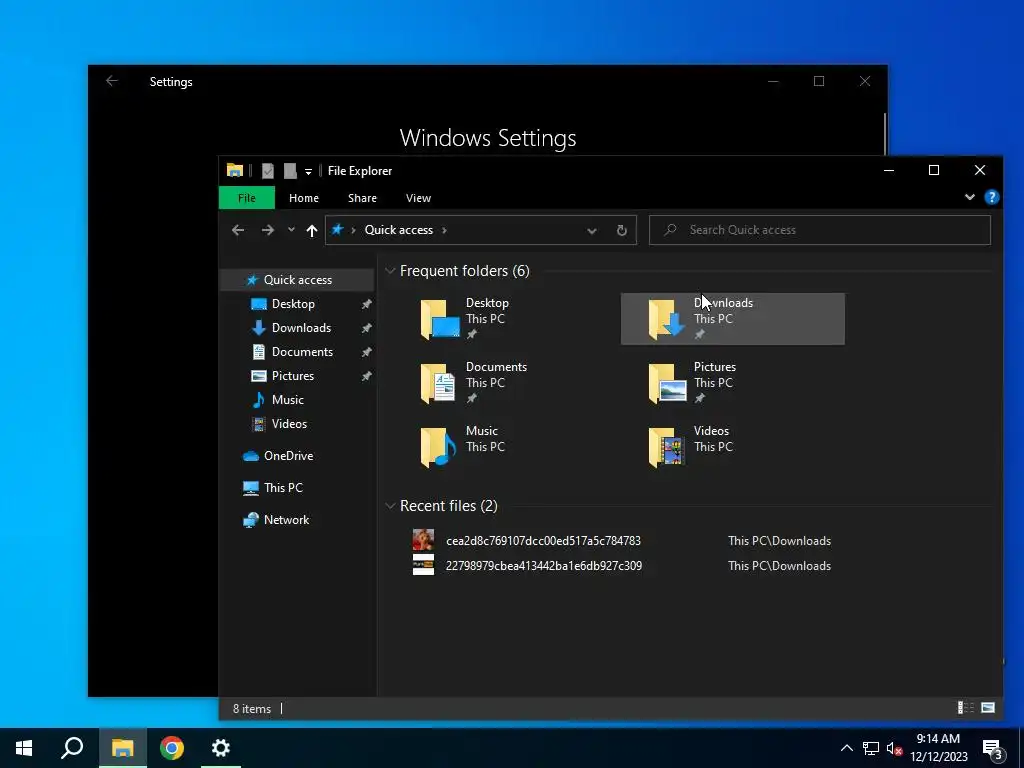Open Videos folder tile in Frequent folders
The width and height of the screenshot is (1024, 768).
pyautogui.click(x=733, y=447)
